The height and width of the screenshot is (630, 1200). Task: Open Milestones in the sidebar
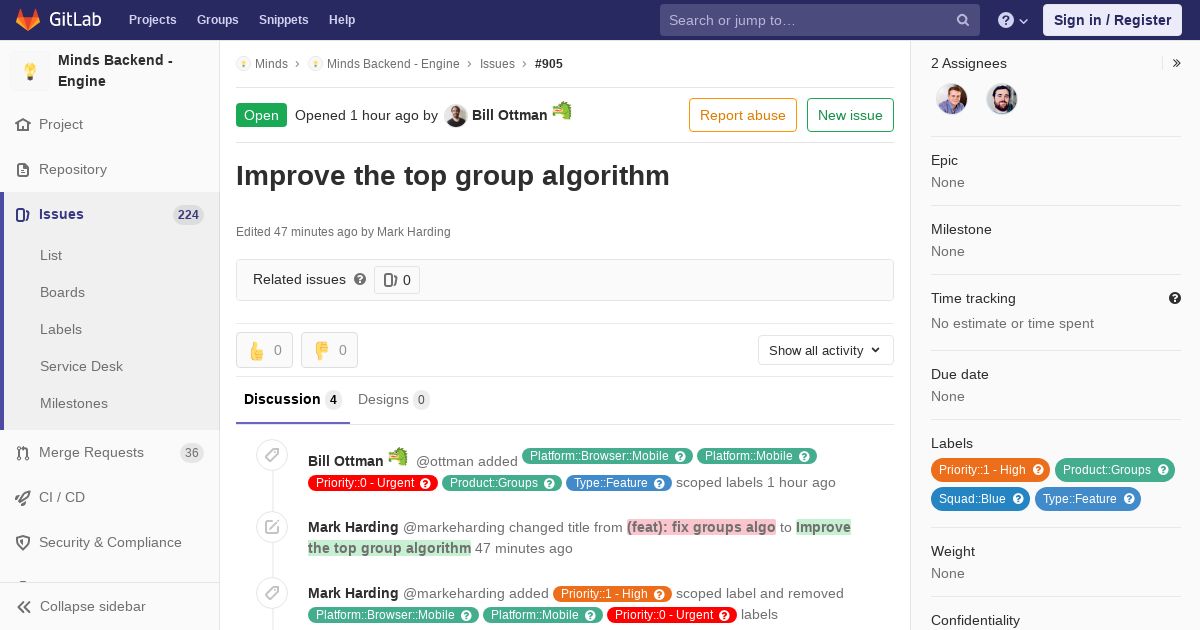pos(74,404)
